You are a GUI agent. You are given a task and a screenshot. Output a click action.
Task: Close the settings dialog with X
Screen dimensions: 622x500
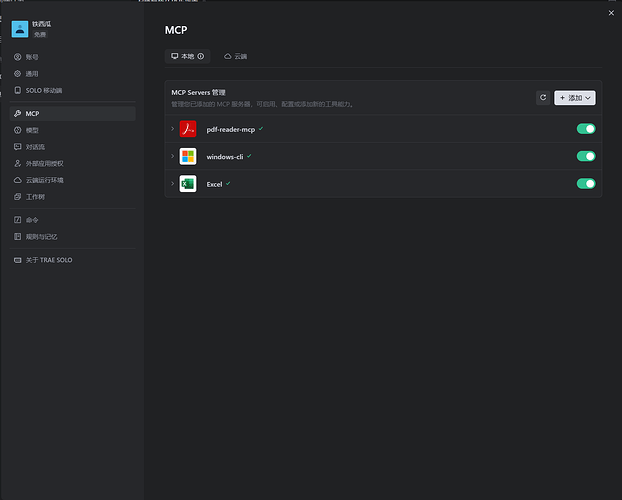click(x=611, y=13)
